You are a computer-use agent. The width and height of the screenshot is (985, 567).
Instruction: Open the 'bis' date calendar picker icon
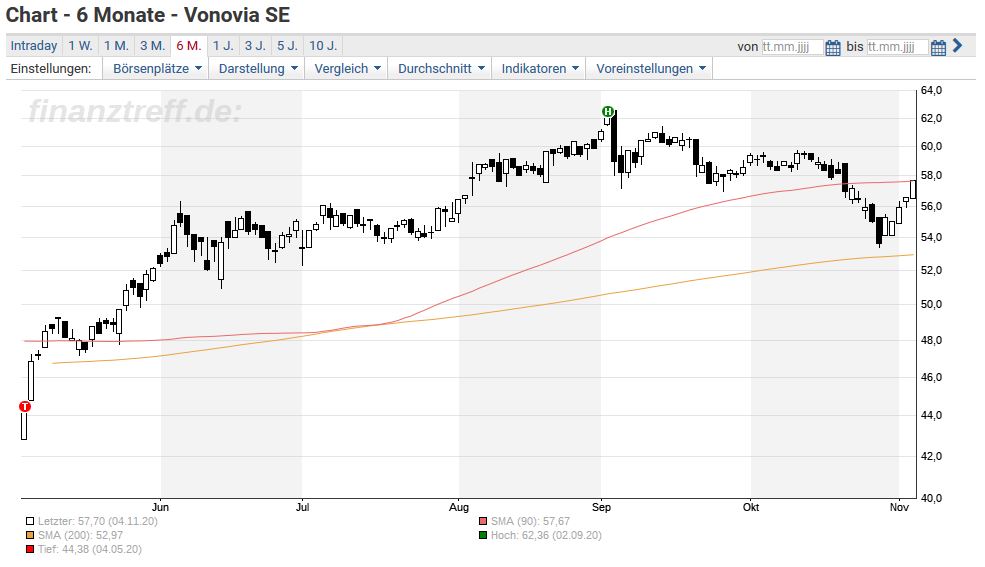pyautogui.click(x=938, y=47)
